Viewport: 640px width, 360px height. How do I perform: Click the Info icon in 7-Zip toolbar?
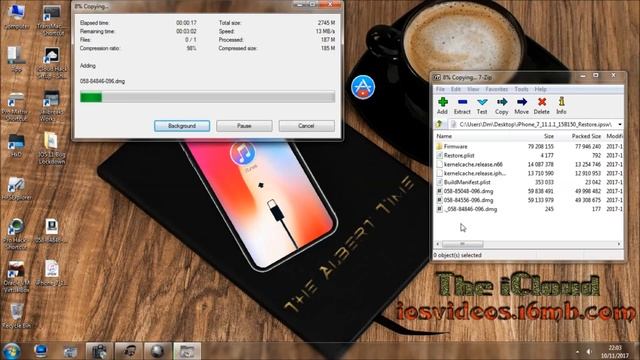point(561,102)
